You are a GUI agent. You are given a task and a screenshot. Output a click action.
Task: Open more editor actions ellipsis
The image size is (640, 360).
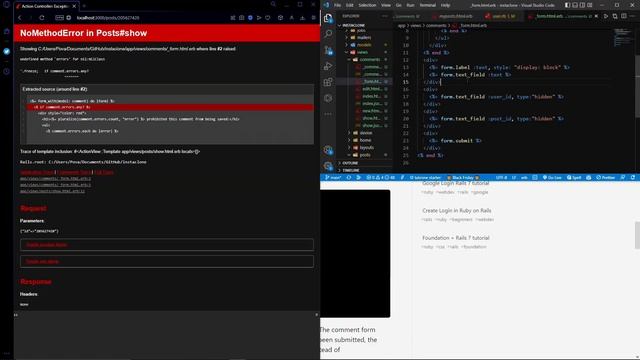click(x=632, y=16)
